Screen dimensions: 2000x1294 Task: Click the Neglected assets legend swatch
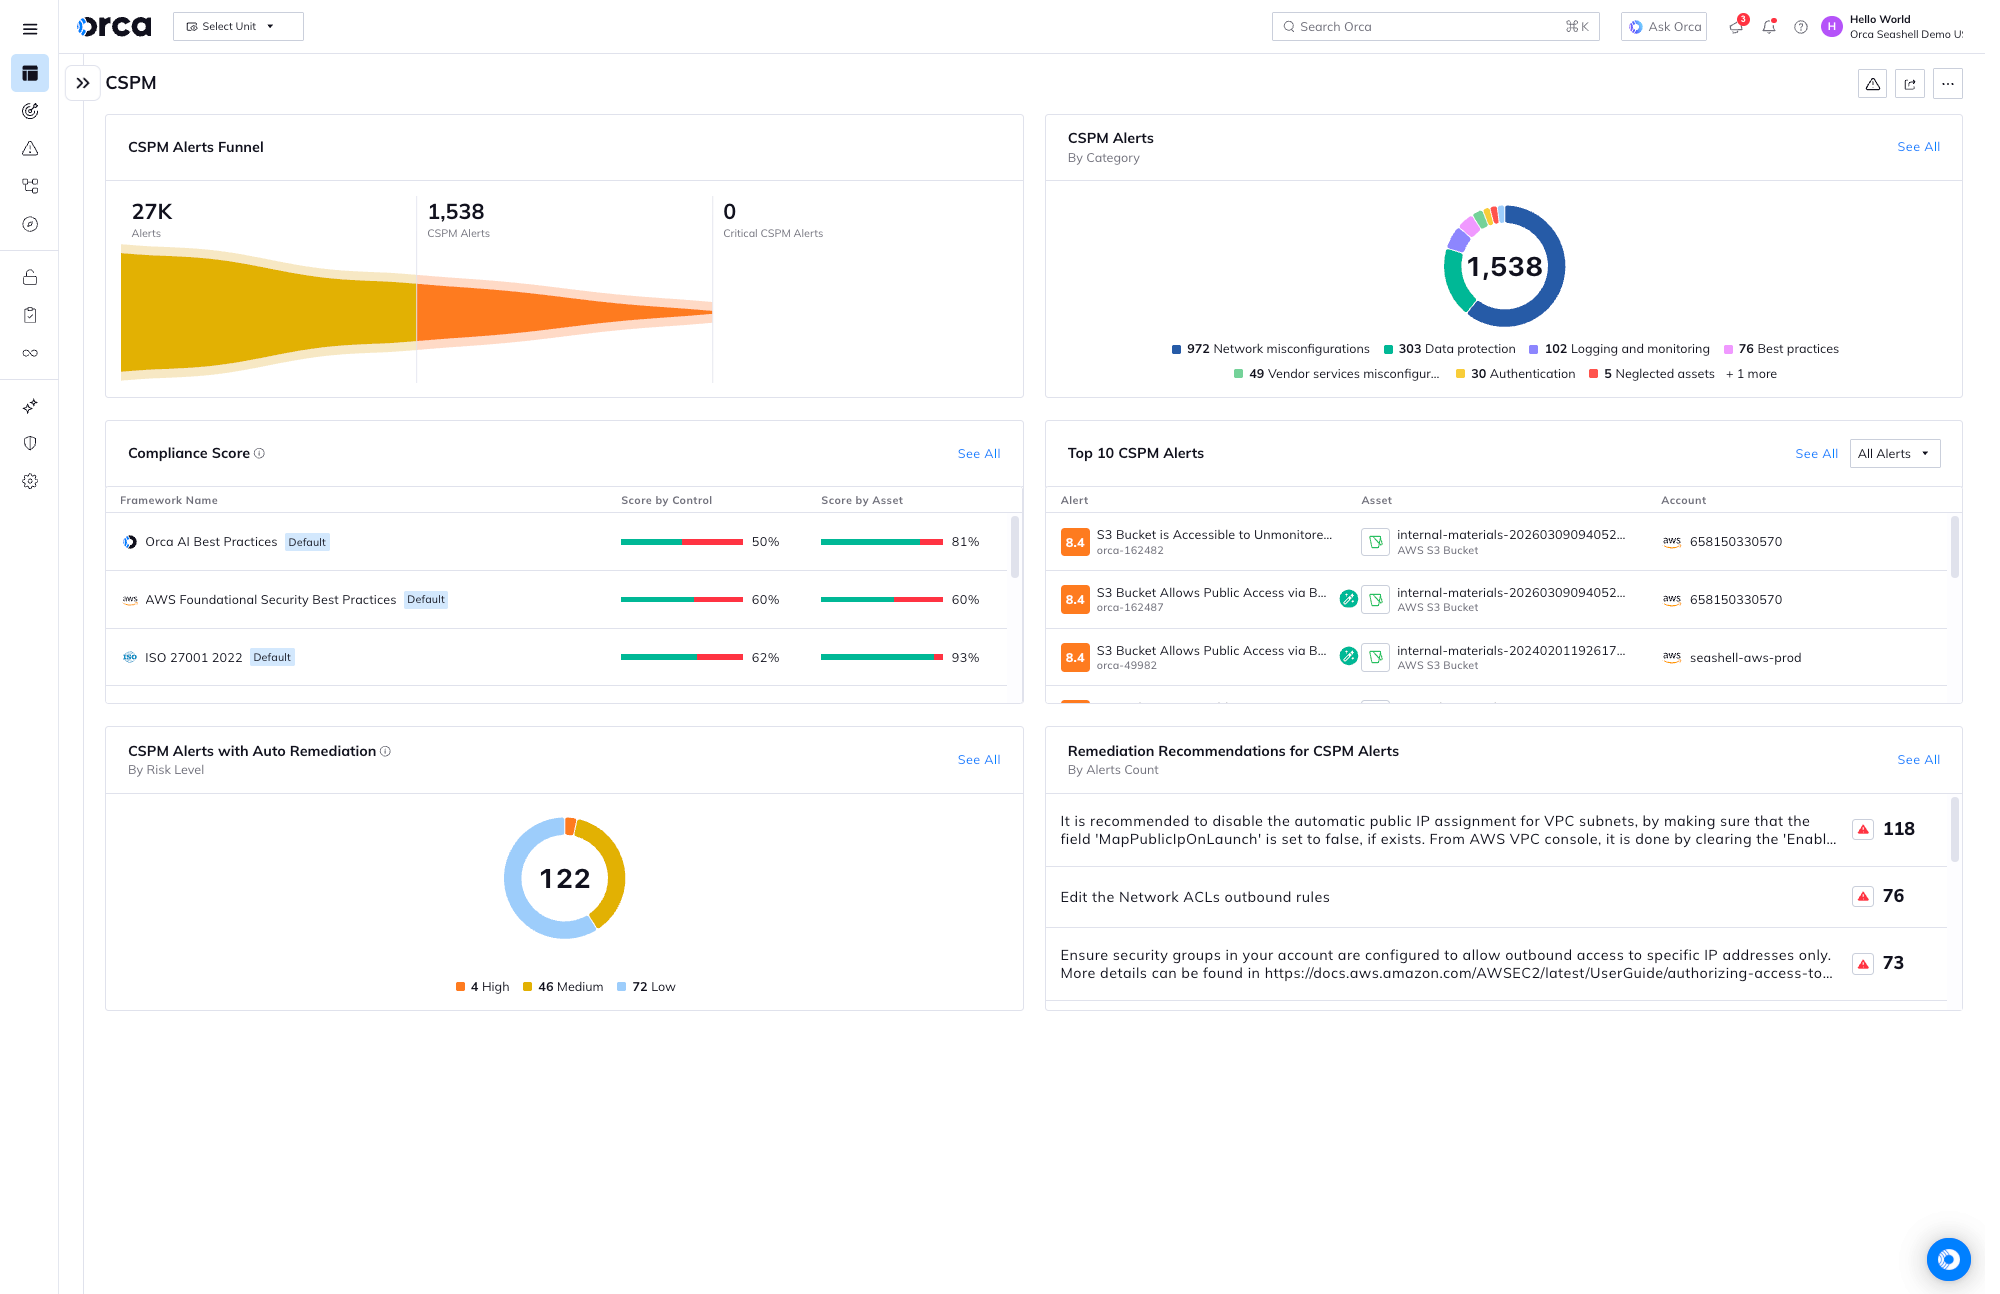[x=1593, y=374]
